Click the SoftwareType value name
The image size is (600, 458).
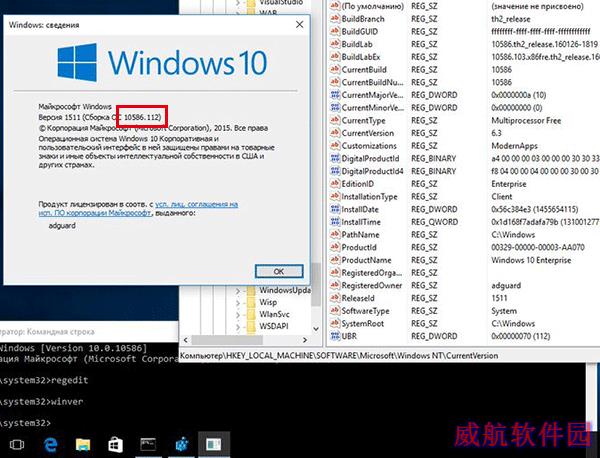point(365,311)
